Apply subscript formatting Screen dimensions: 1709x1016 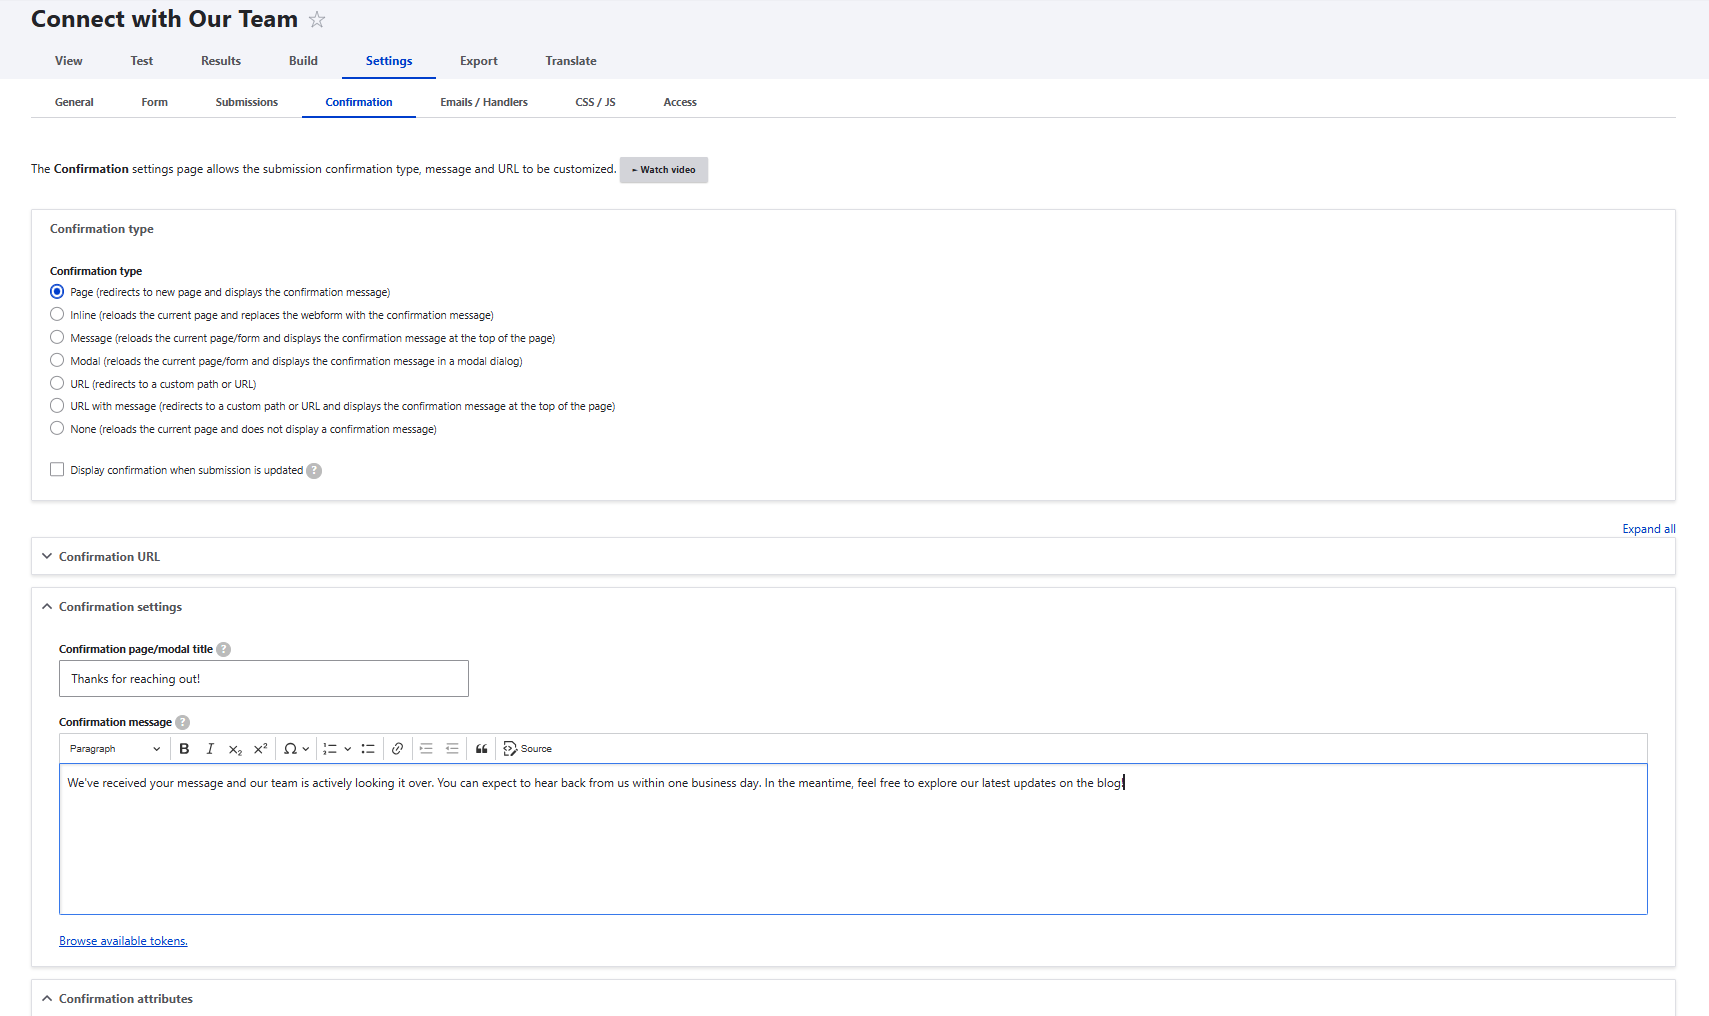click(x=235, y=748)
